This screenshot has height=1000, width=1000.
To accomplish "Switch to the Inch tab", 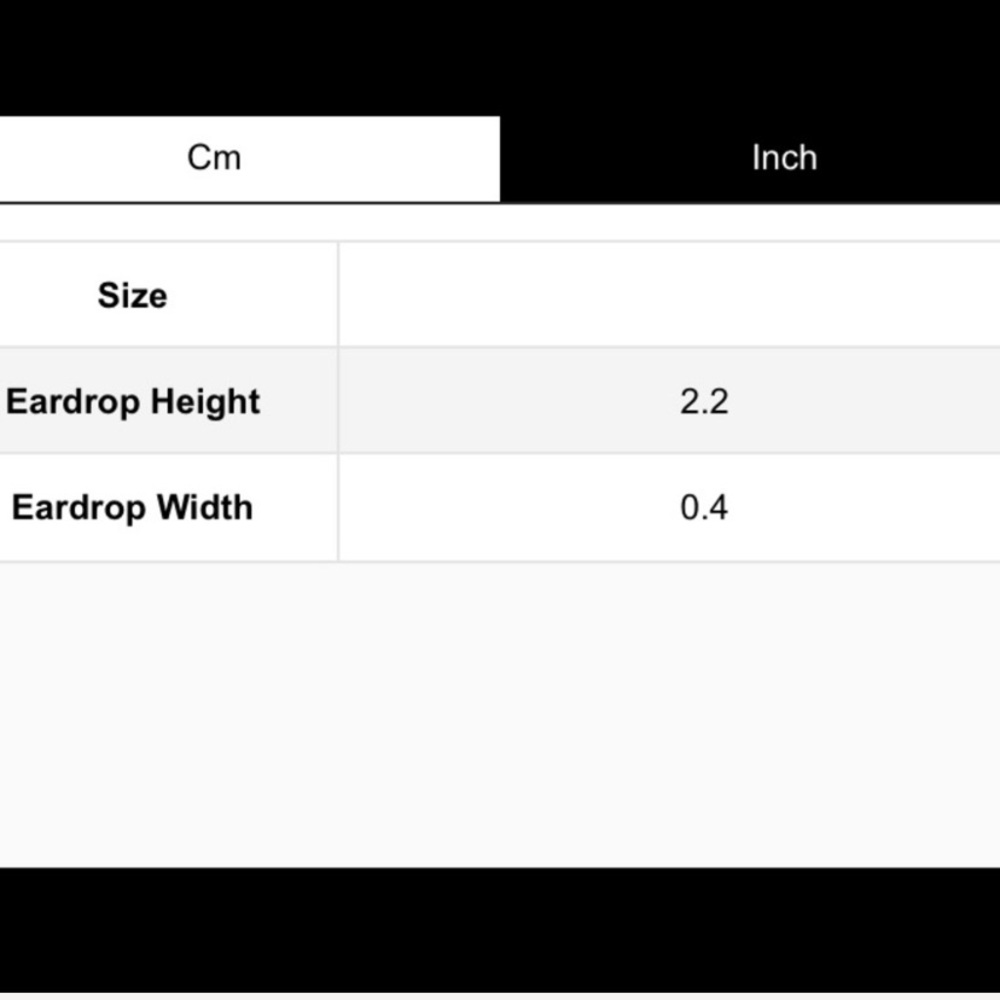I will (750, 159).
